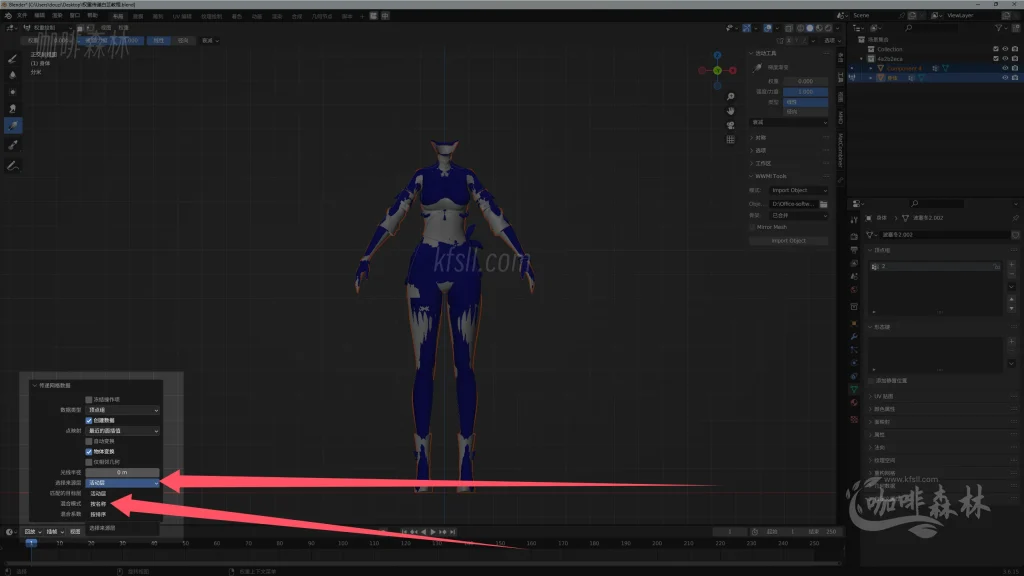Add a new vertex group with plus
1024x576 pixels.
click(1012, 265)
